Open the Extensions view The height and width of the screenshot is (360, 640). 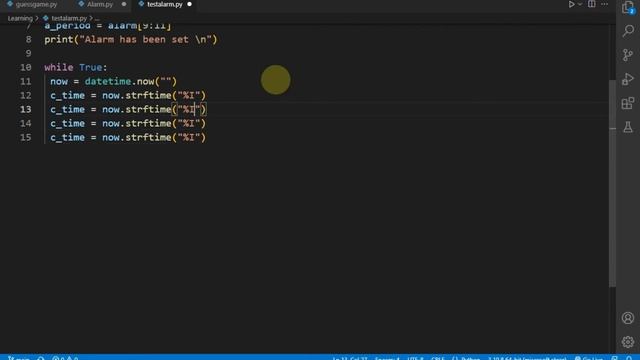tap(628, 103)
